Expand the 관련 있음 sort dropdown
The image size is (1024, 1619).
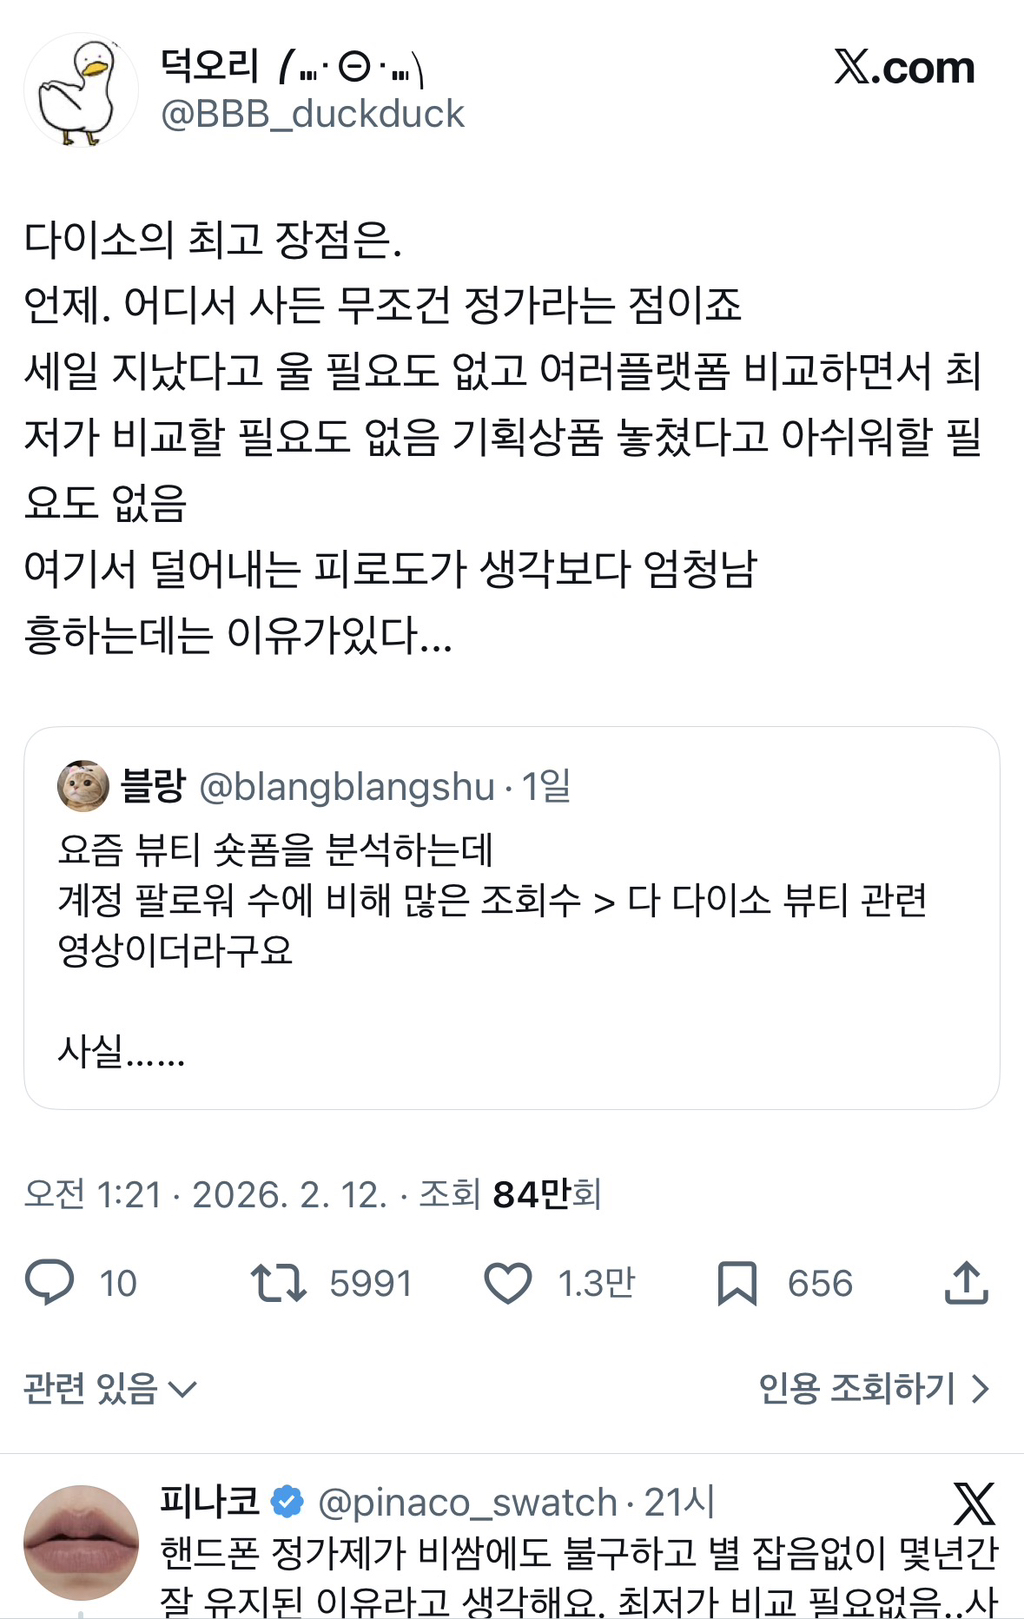[x=110, y=1388]
